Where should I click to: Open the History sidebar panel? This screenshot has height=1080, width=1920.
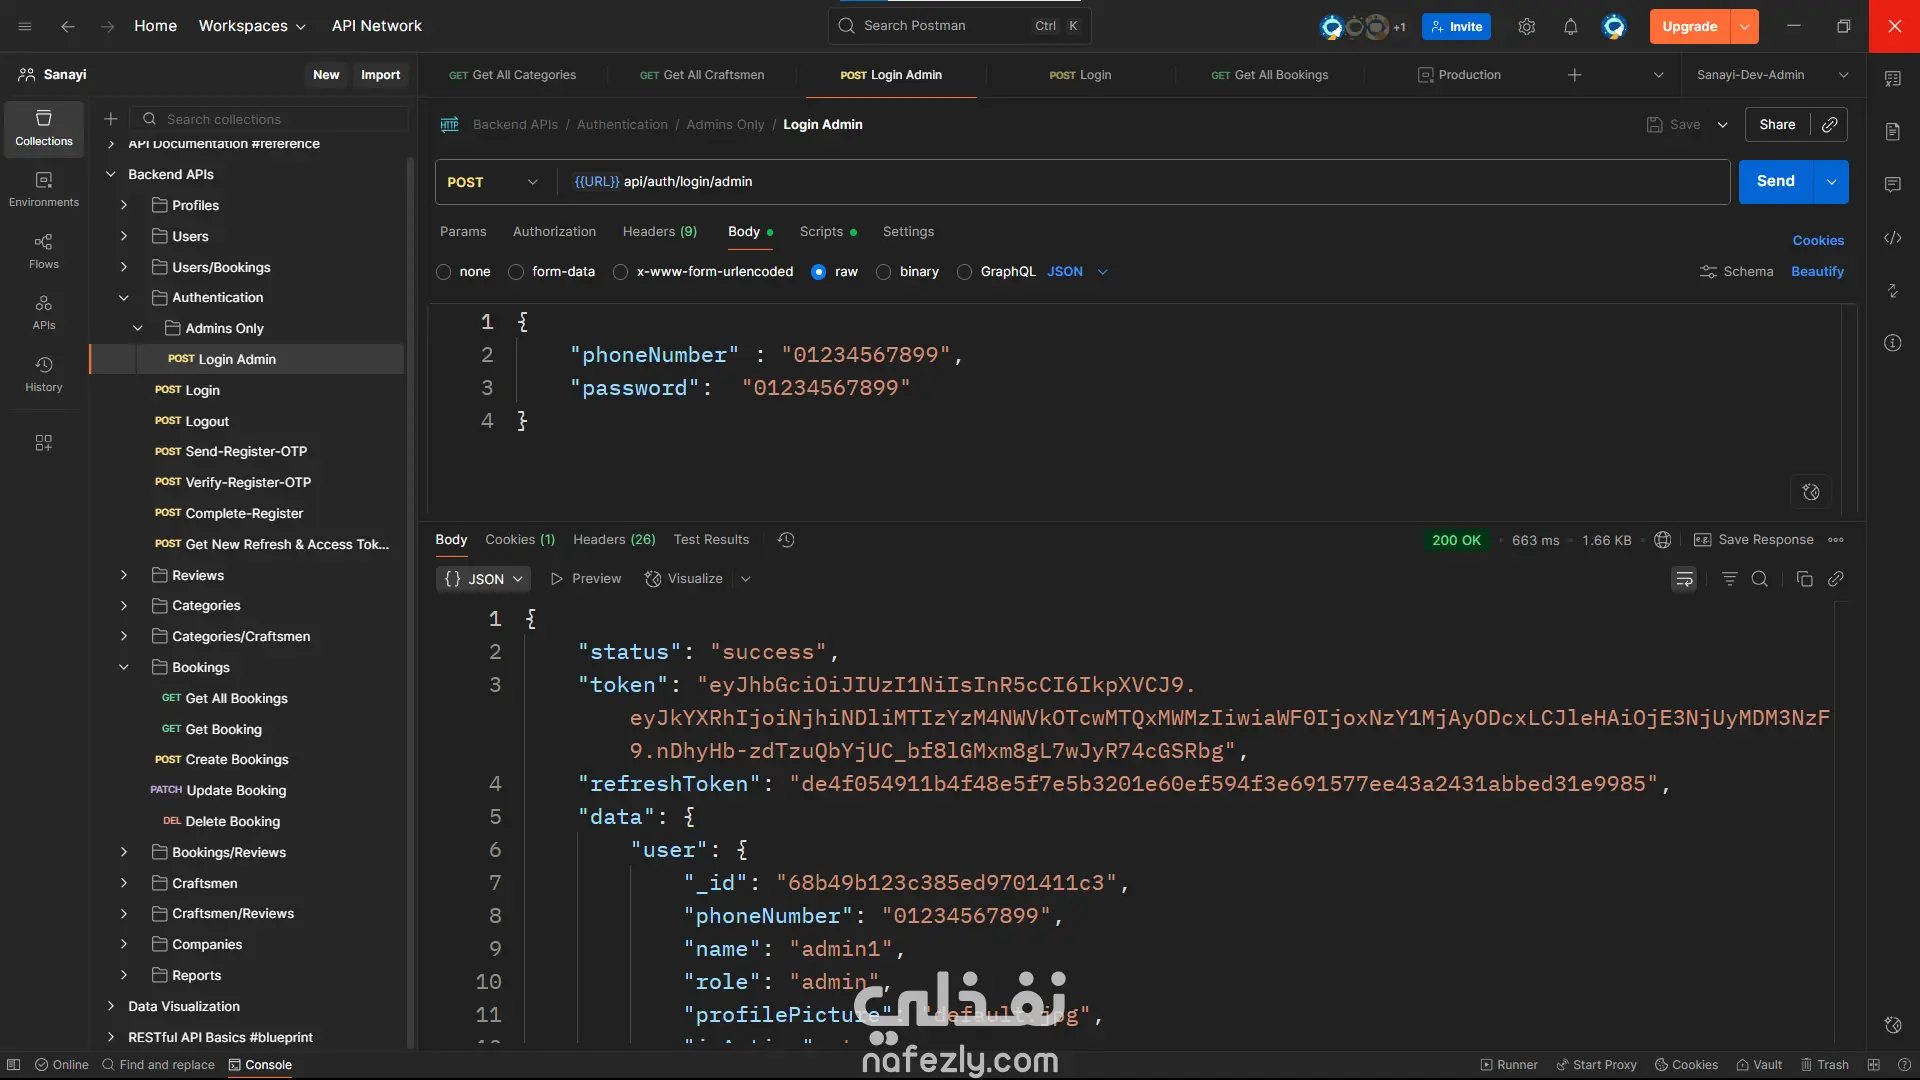coord(43,373)
